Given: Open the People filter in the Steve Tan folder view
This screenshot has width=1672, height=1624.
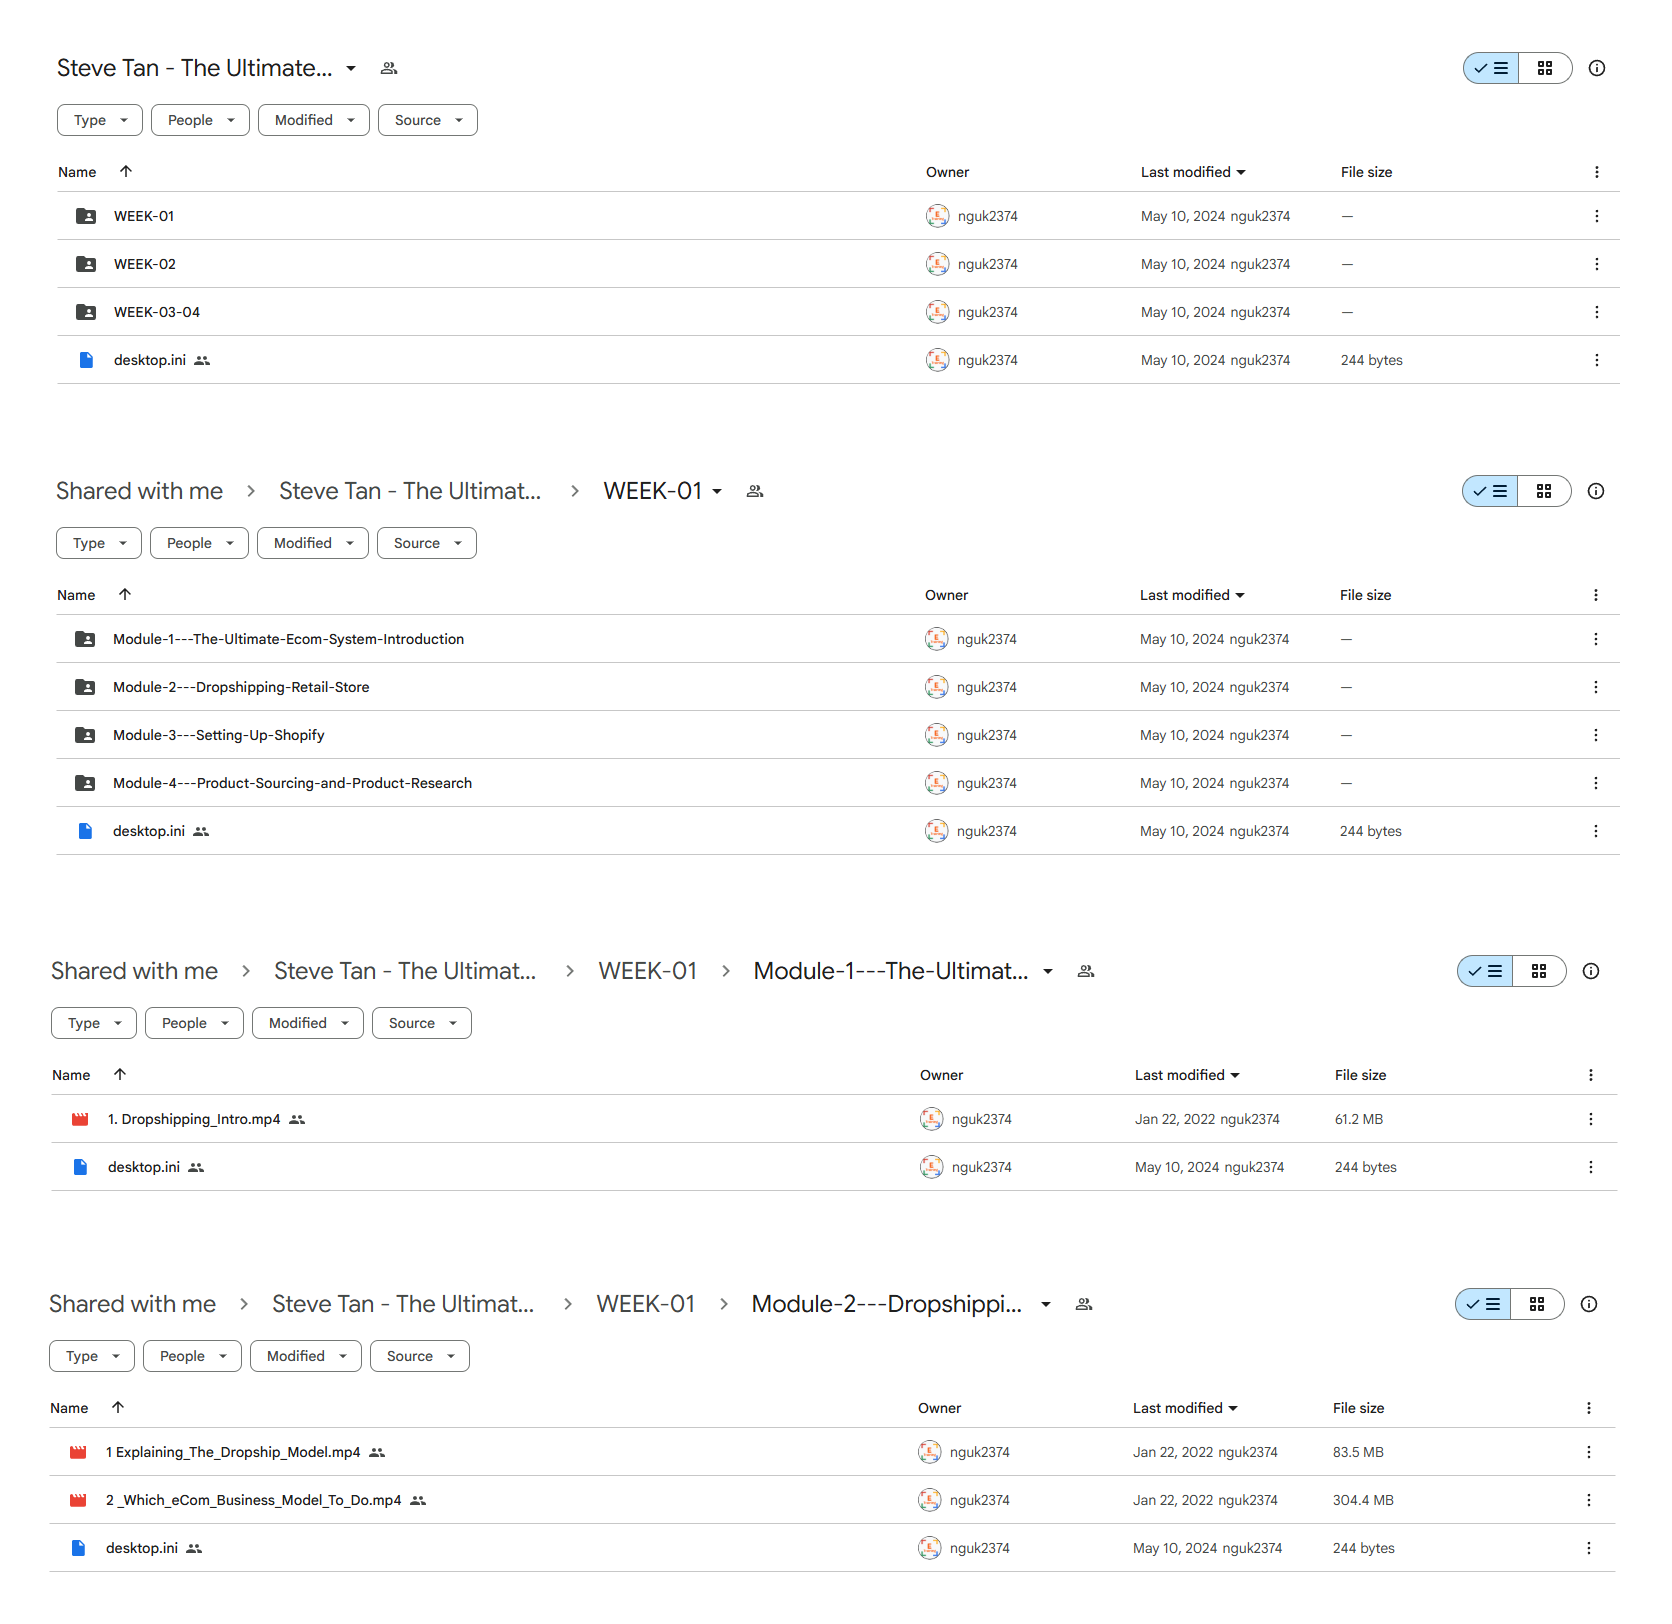Looking at the screenshot, I should point(200,120).
